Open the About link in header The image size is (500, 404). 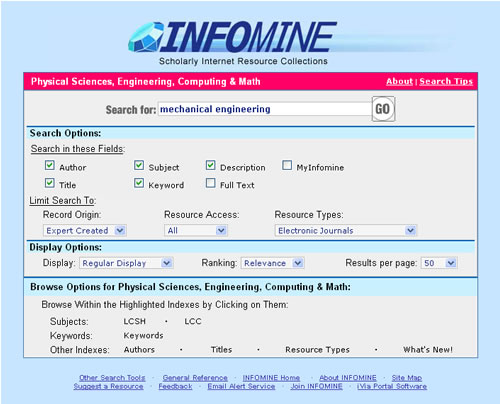click(x=399, y=81)
